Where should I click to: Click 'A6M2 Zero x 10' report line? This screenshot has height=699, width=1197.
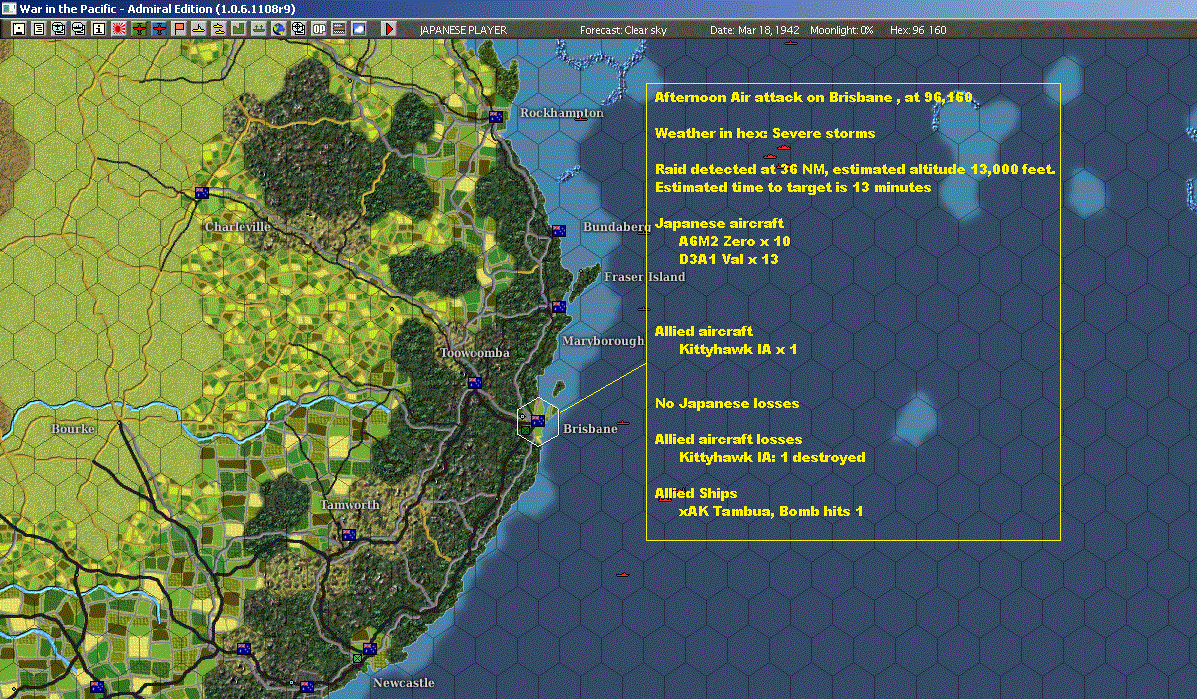click(x=734, y=241)
